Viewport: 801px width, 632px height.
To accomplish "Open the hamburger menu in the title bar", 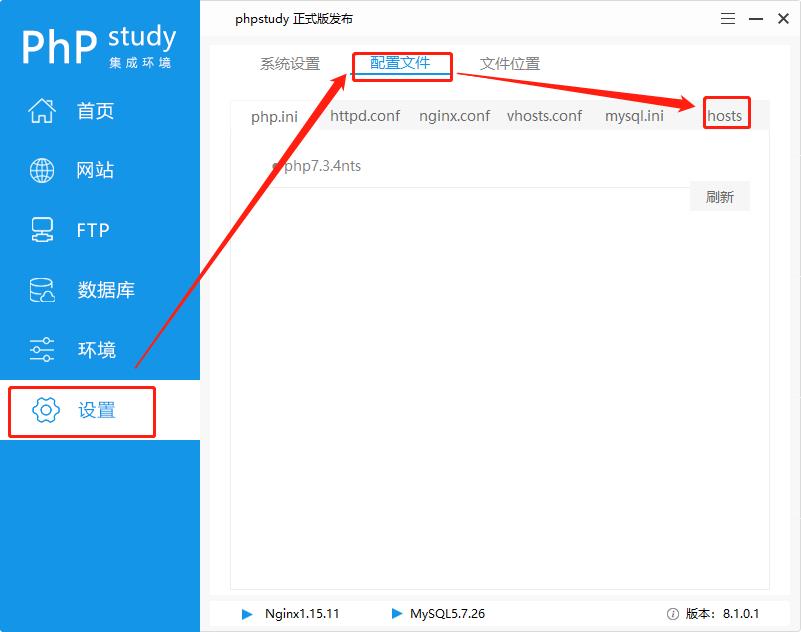I will click(x=728, y=19).
